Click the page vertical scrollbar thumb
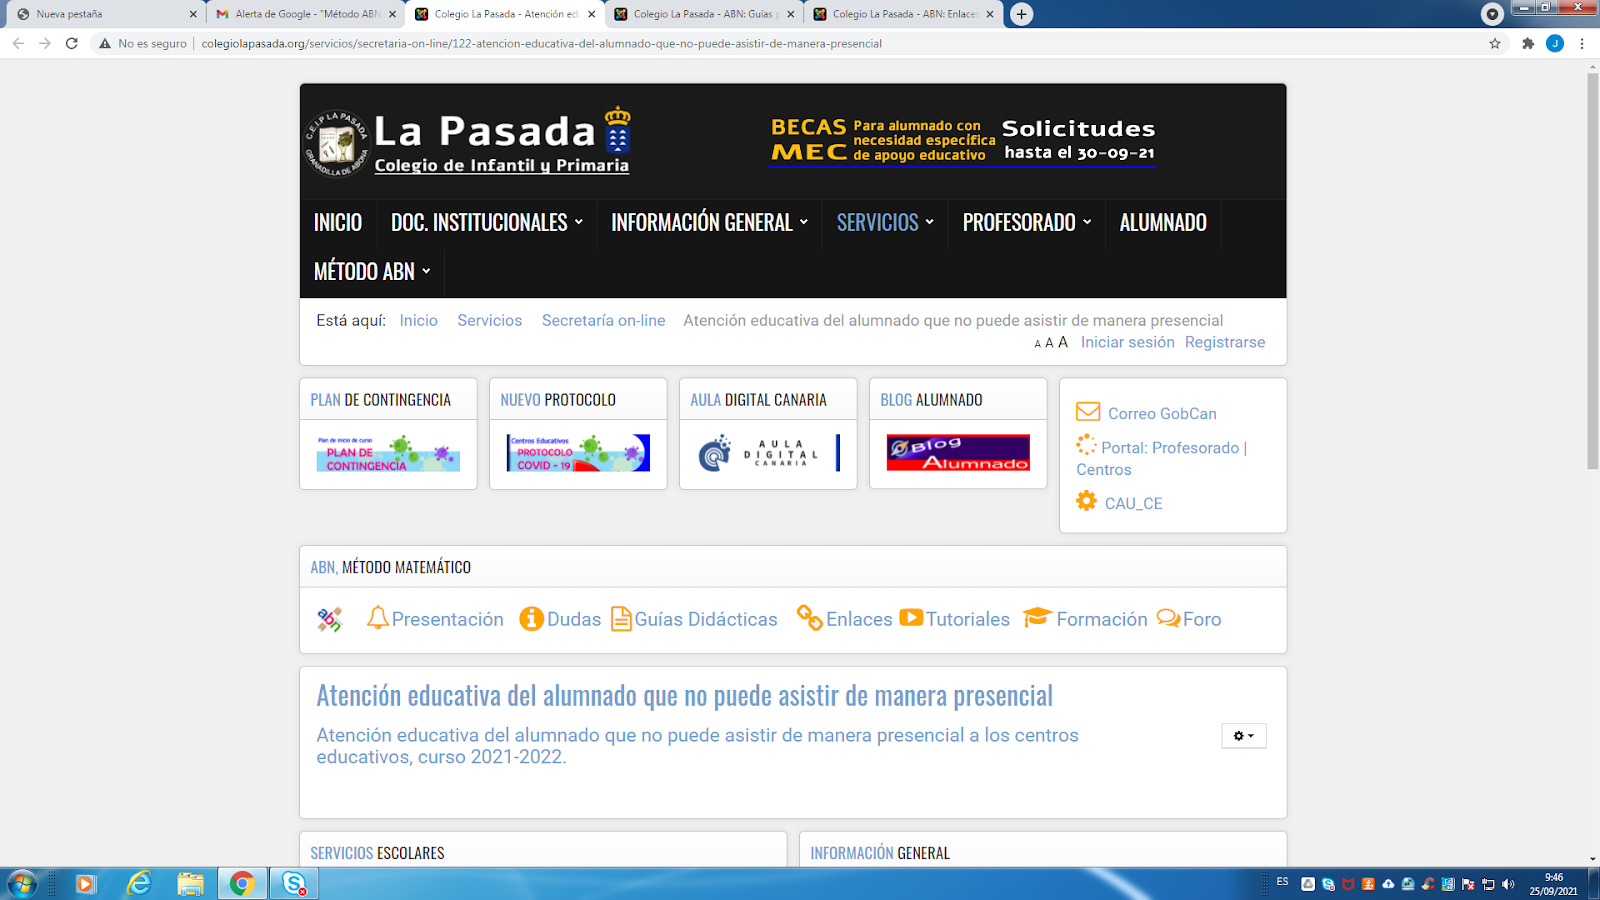 tap(1593, 270)
